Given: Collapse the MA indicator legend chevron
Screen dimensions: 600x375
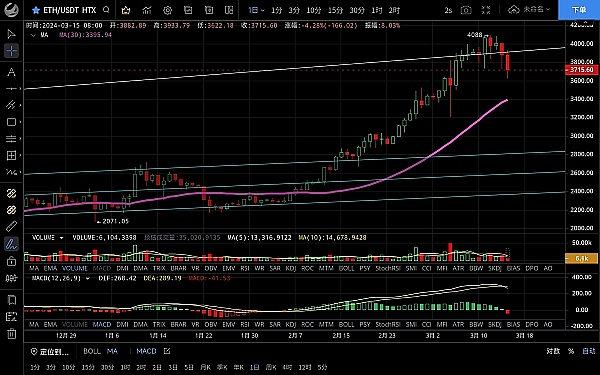Looking at the screenshot, I should (x=33, y=35).
